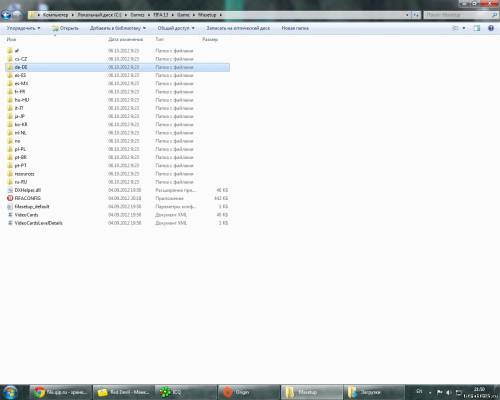Expand the Общий доступ dropdown
Screen dimensions: 500x400
pos(176,28)
